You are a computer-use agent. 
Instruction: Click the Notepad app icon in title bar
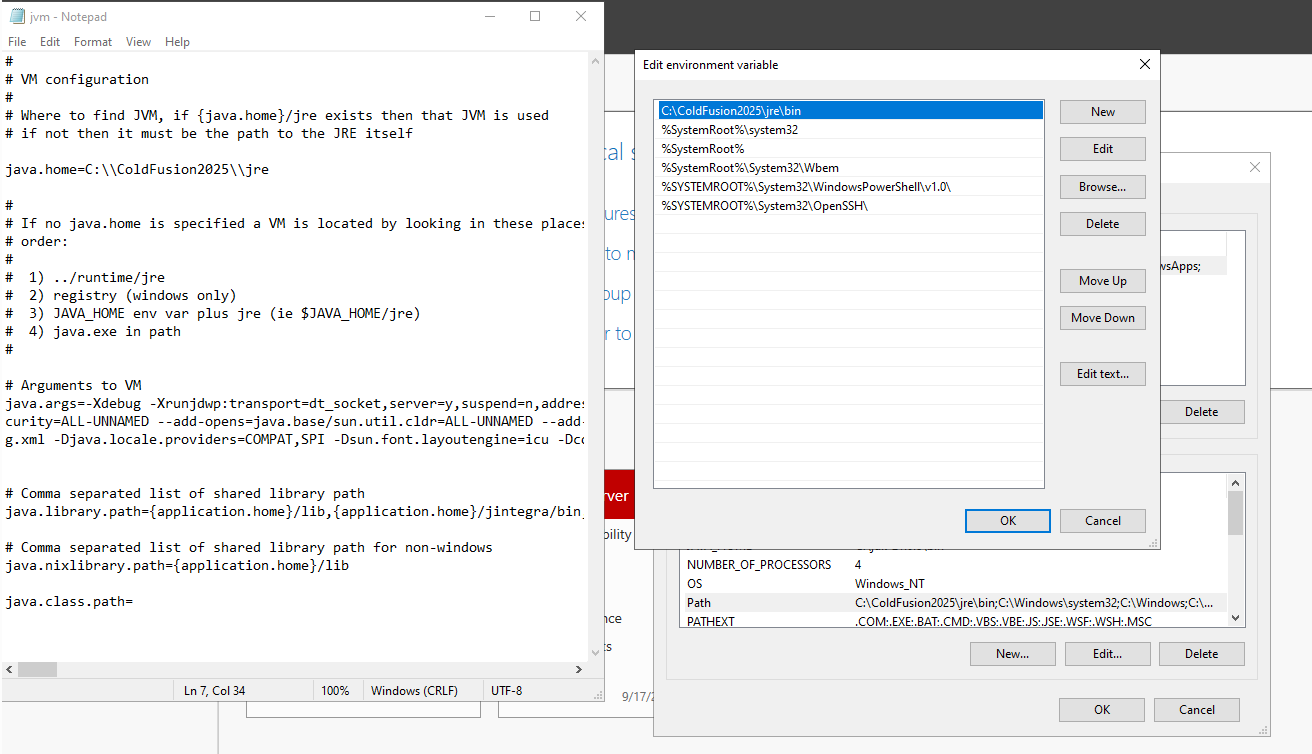[x=16, y=16]
